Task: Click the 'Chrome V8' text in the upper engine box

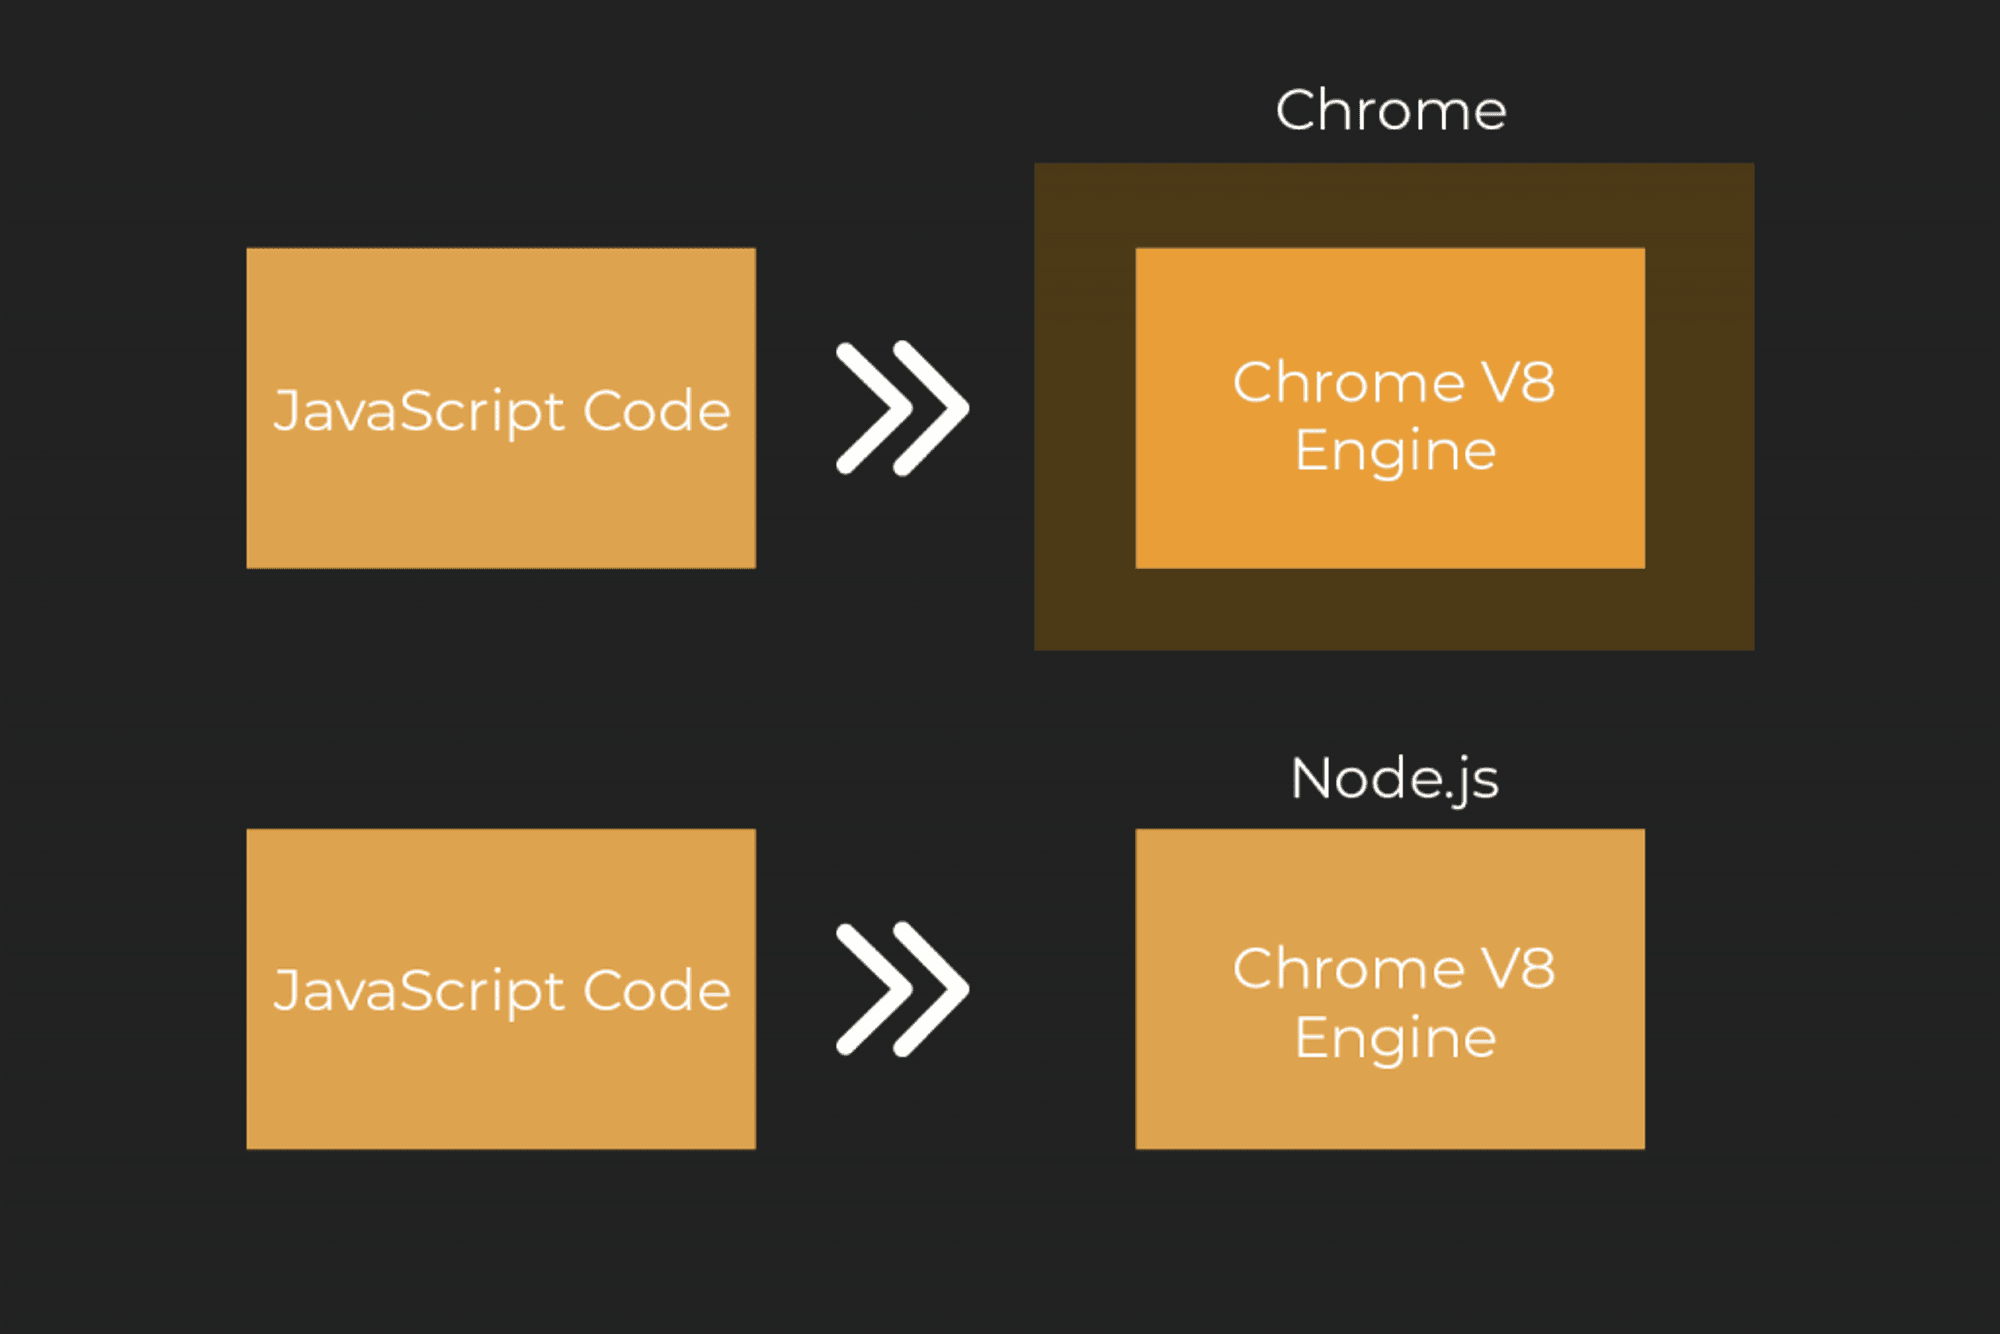Action: [x=1394, y=382]
